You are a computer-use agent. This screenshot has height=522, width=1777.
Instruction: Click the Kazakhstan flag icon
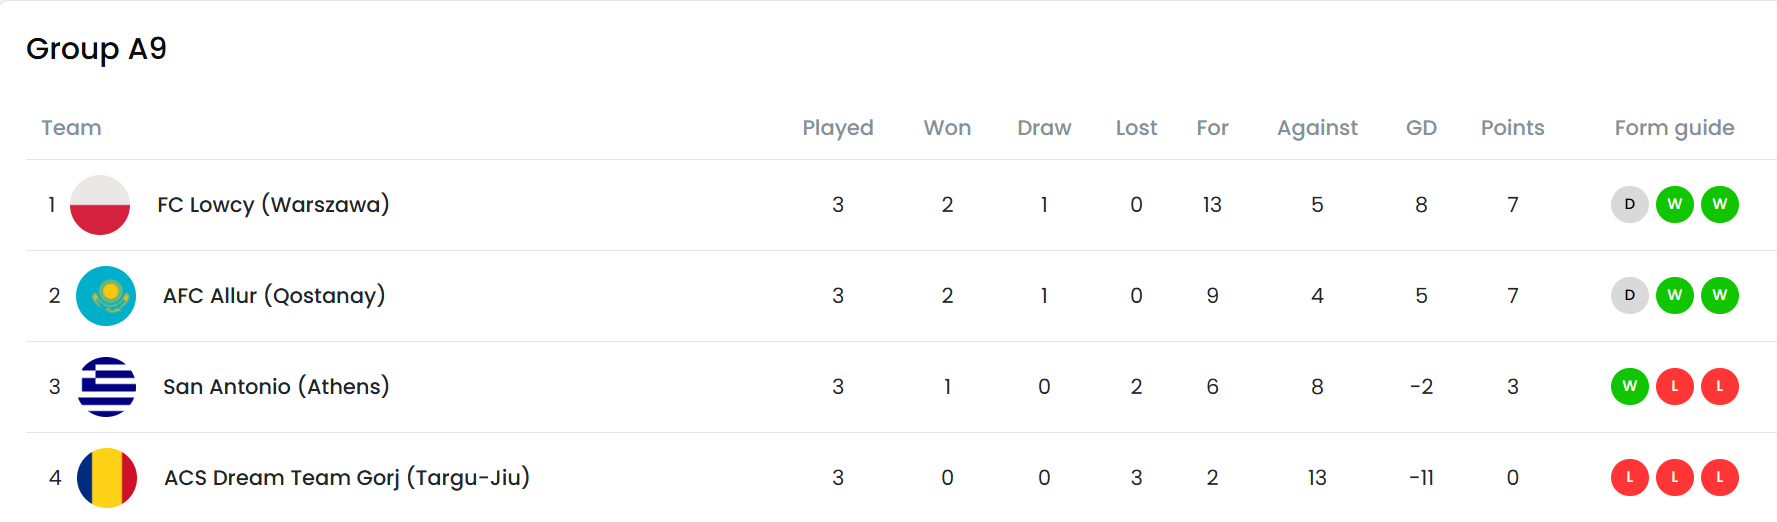click(x=106, y=296)
